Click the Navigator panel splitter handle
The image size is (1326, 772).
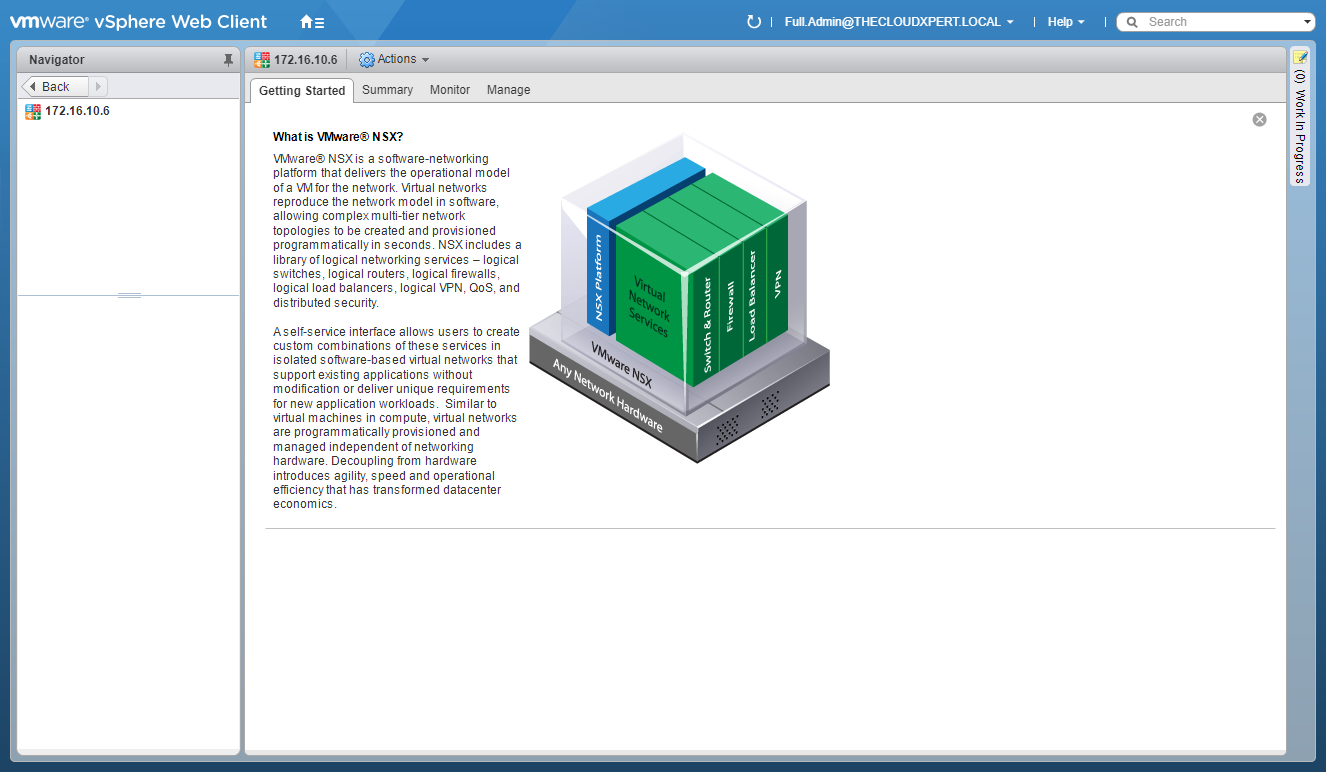pos(129,295)
